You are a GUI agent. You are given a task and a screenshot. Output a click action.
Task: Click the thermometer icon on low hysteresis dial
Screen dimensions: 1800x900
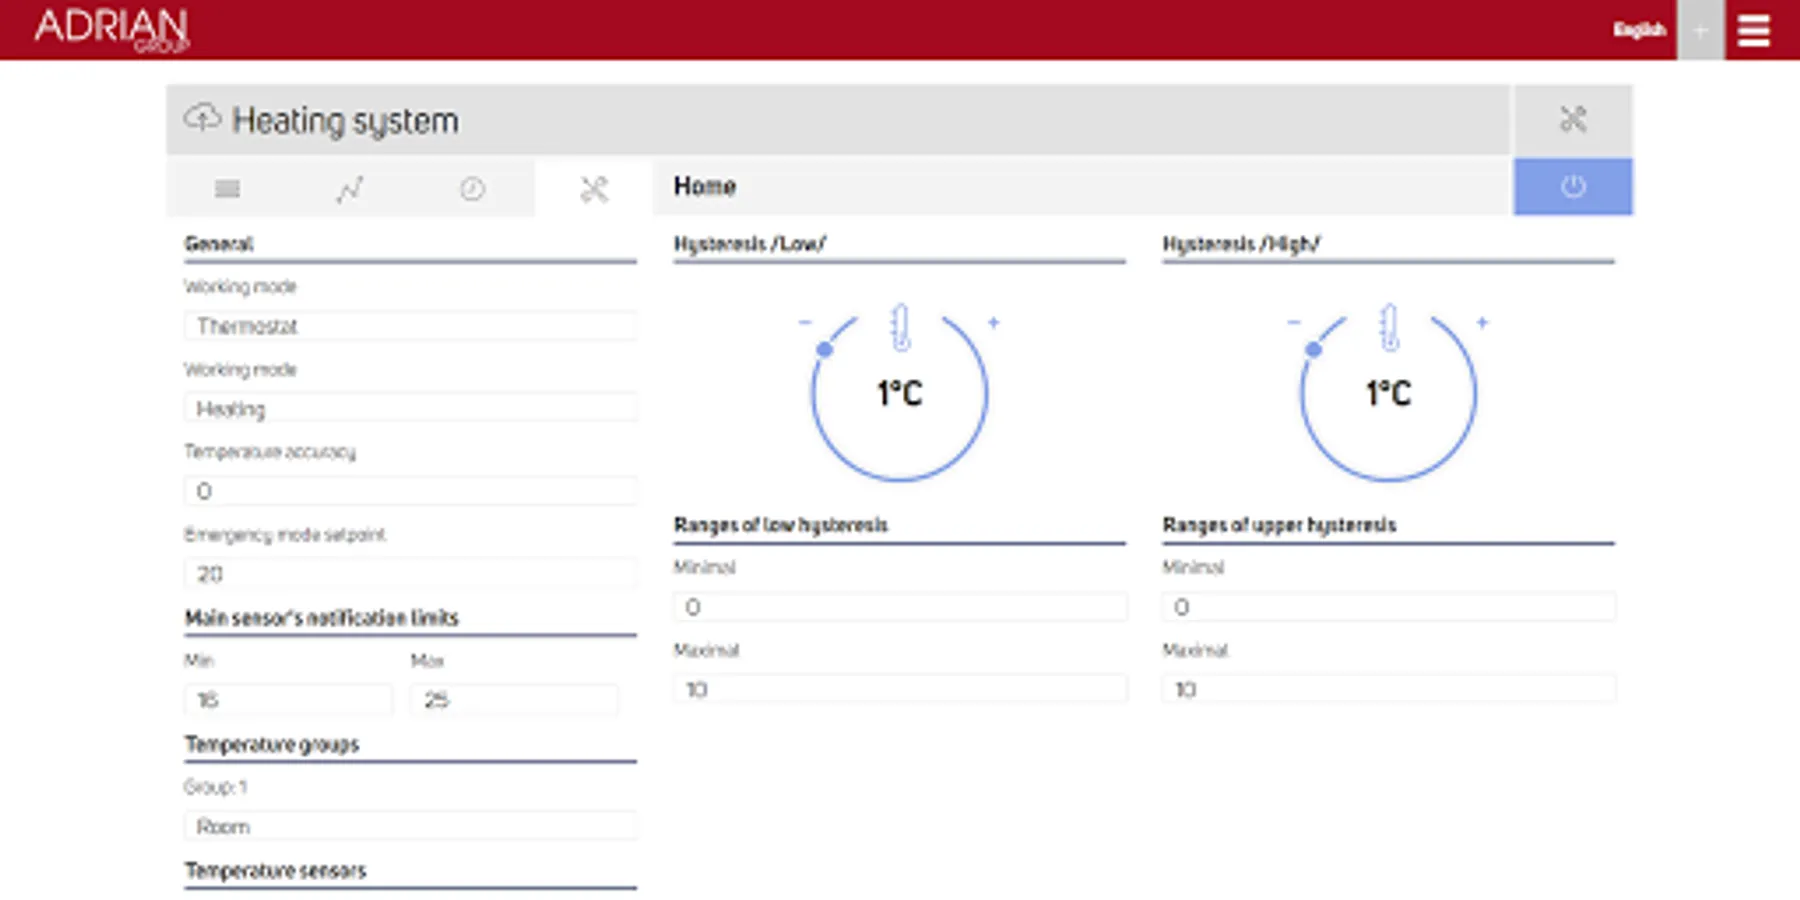tap(900, 327)
